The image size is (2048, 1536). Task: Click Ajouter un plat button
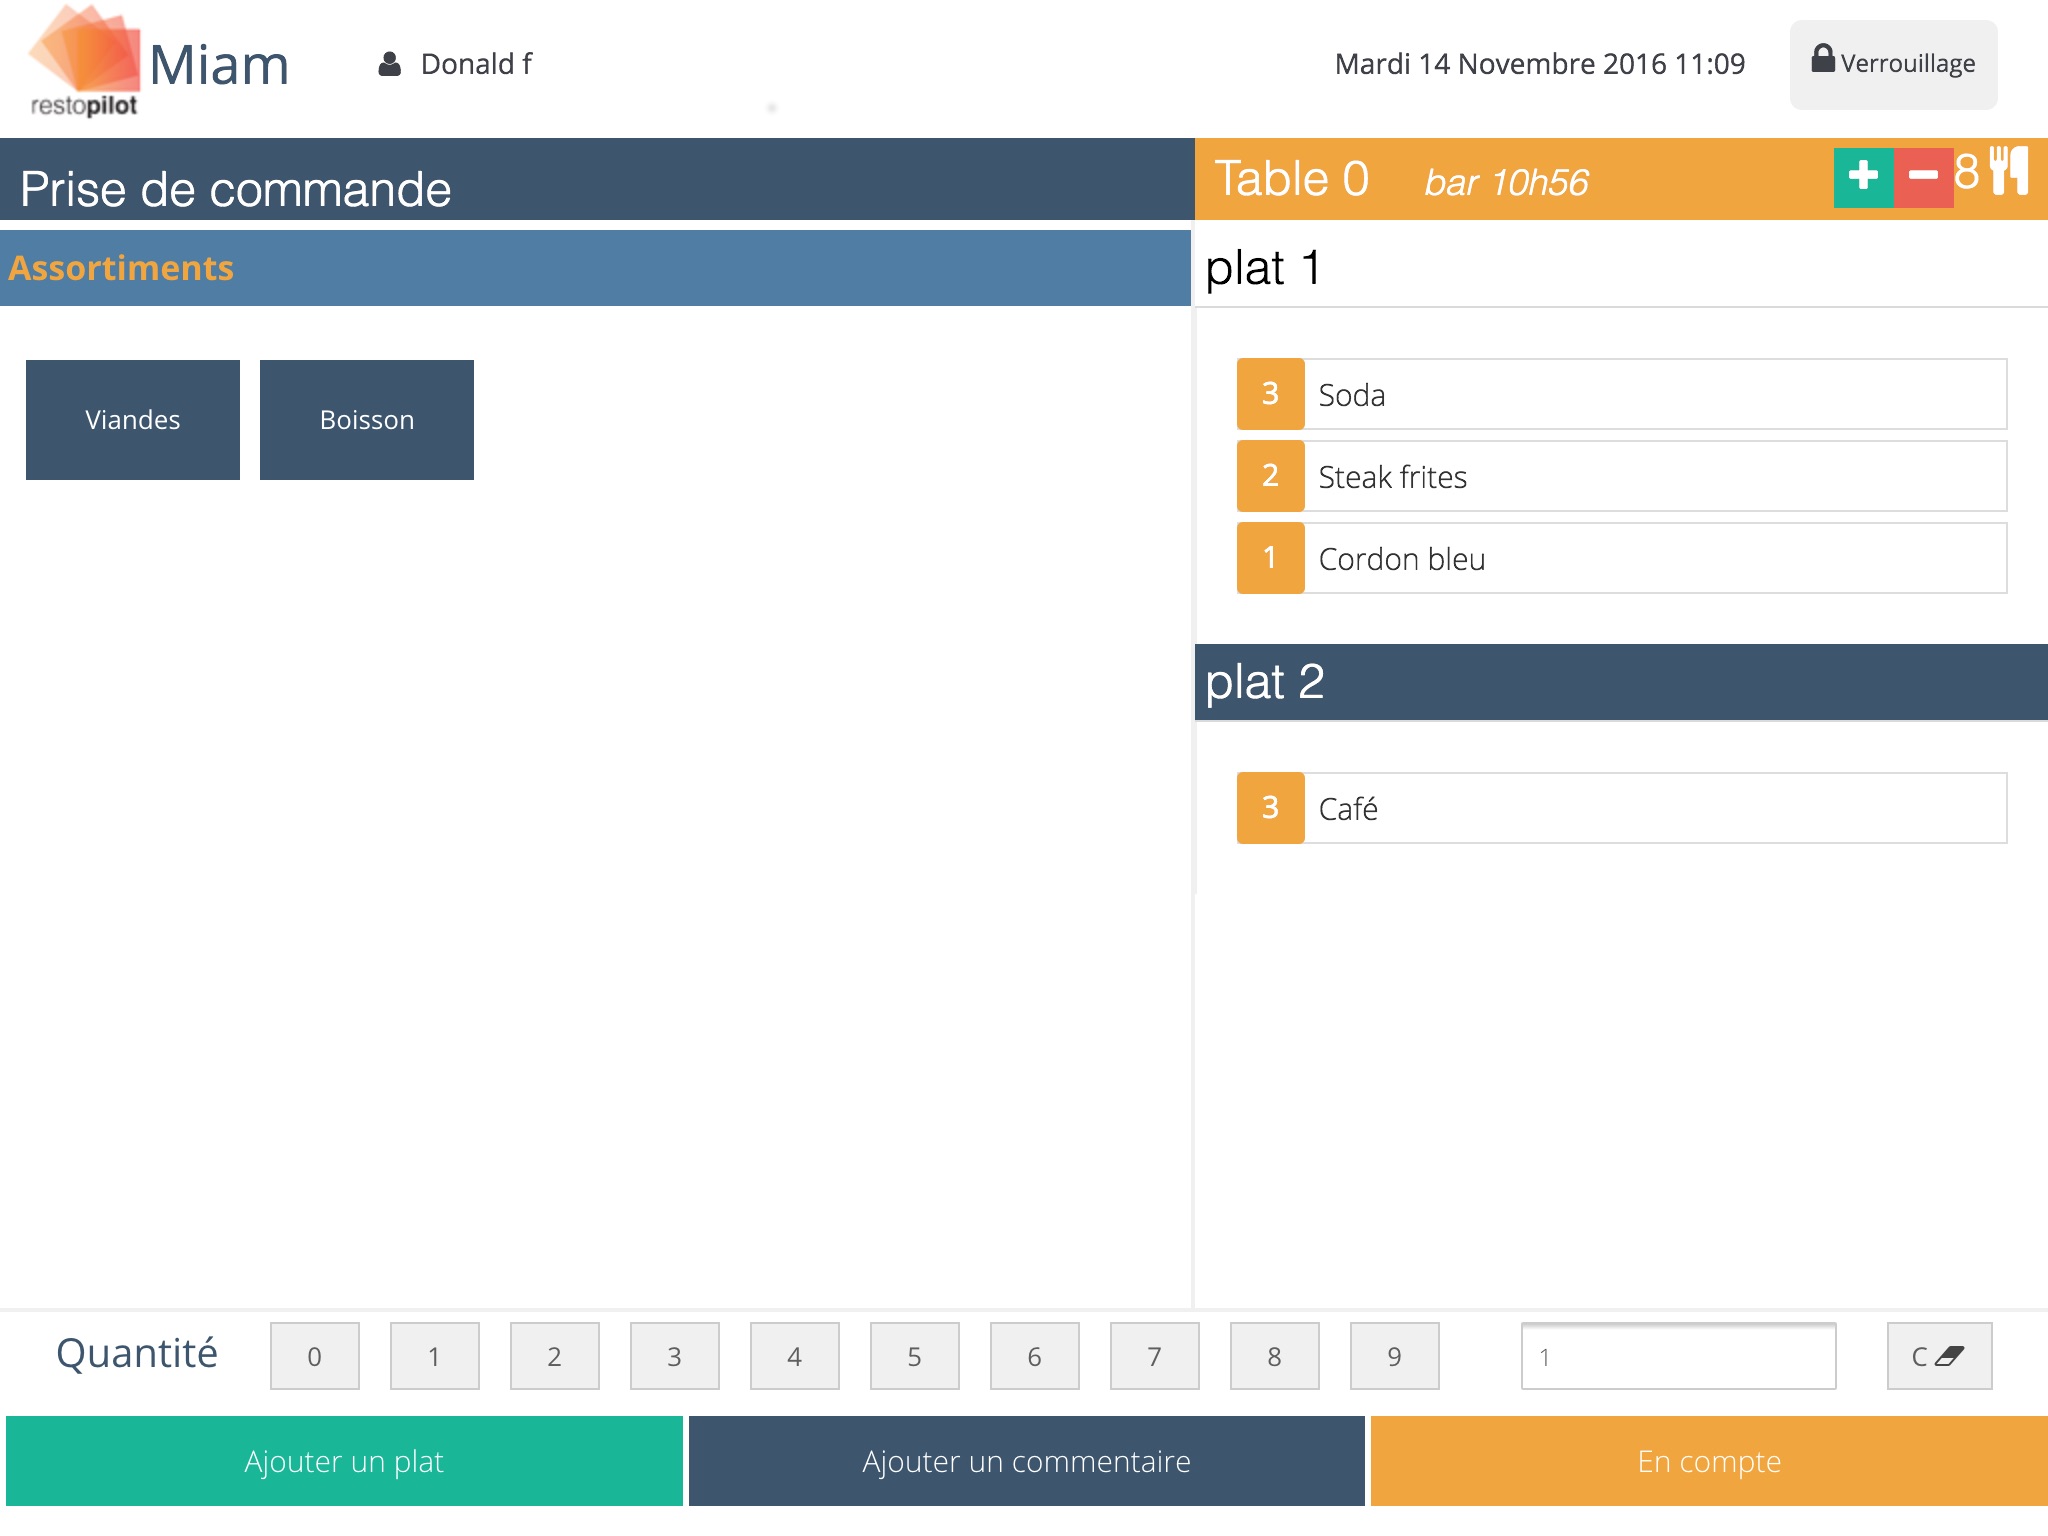(x=344, y=1461)
